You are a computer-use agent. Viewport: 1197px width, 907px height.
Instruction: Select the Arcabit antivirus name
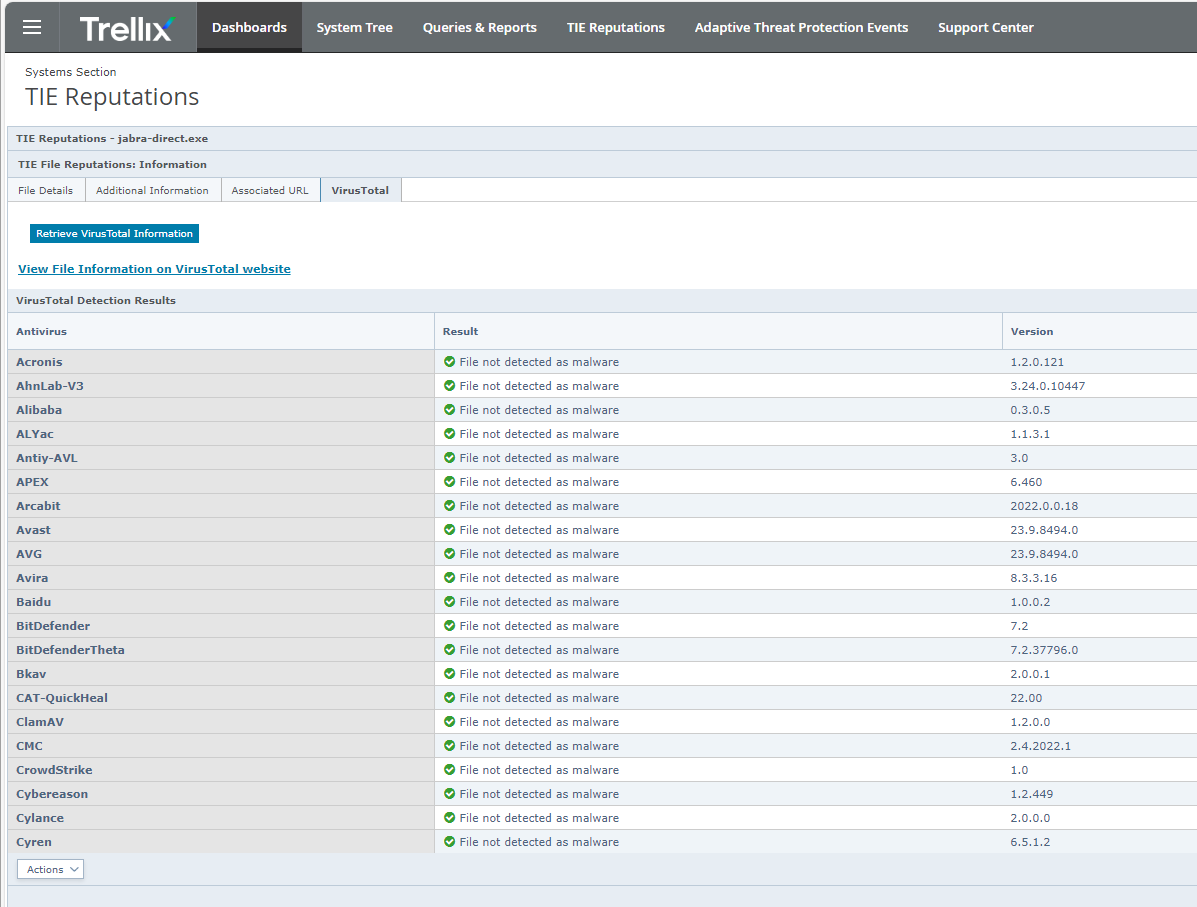(x=38, y=505)
